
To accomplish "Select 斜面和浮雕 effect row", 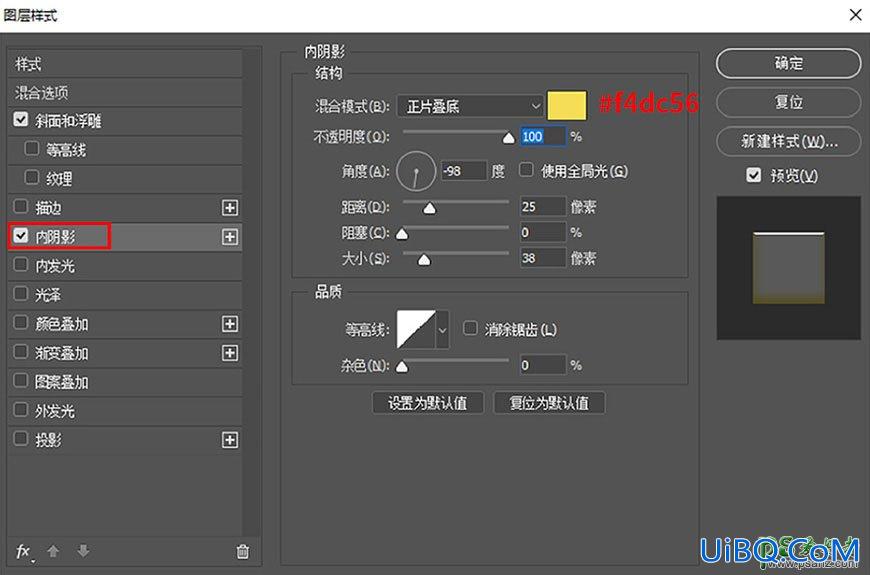I will point(125,121).
